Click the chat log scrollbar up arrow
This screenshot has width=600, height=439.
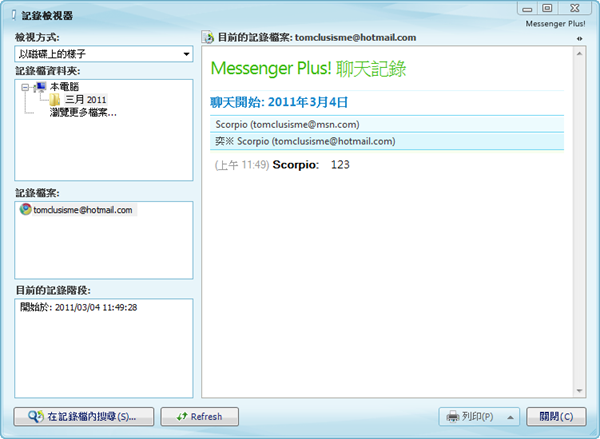click(579, 54)
